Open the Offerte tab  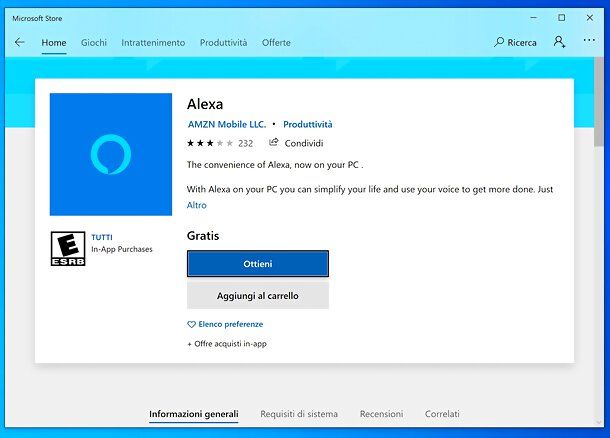point(276,42)
